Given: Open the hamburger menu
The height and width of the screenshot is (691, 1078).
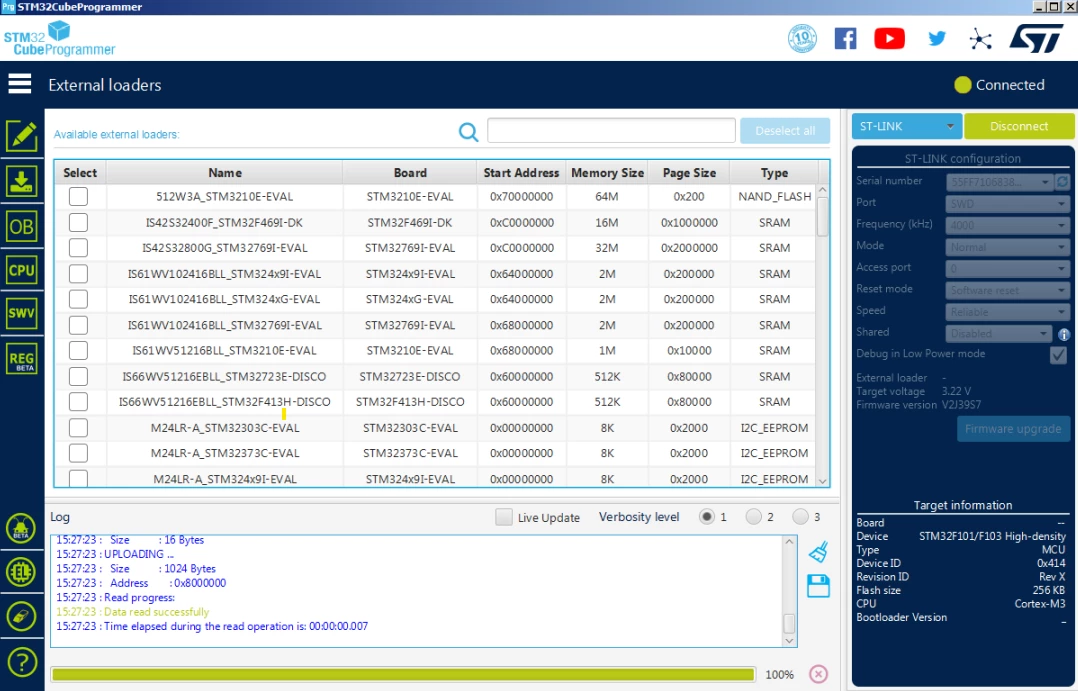Looking at the screenshot, I should coord(20,84).
